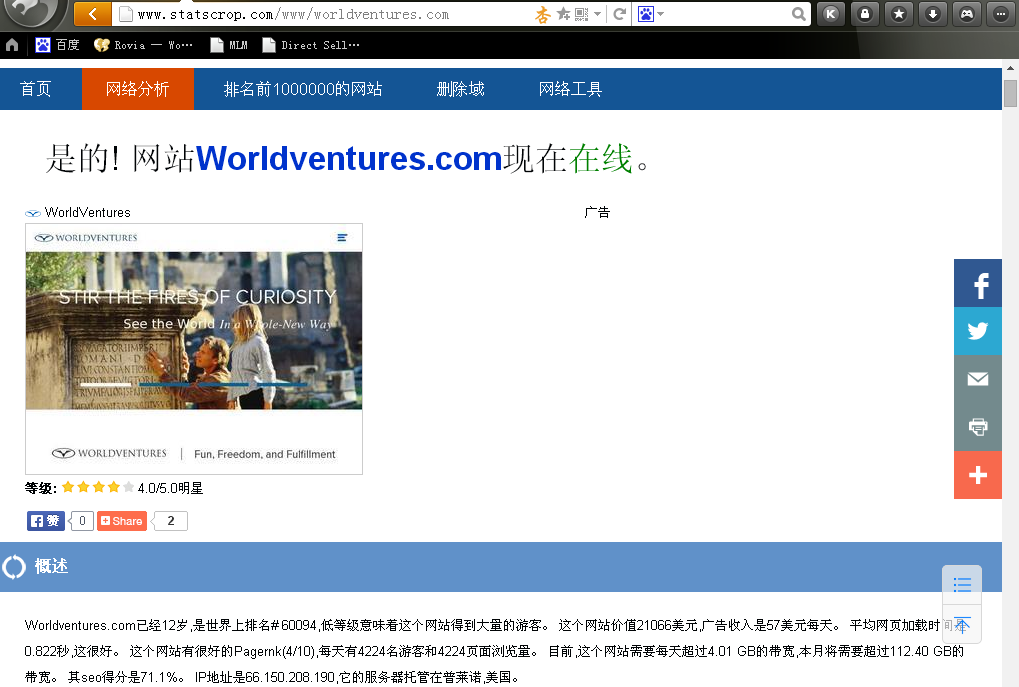Open 排名前1000000的网站 nav item

pyautogui.click(x=303, y=89)
